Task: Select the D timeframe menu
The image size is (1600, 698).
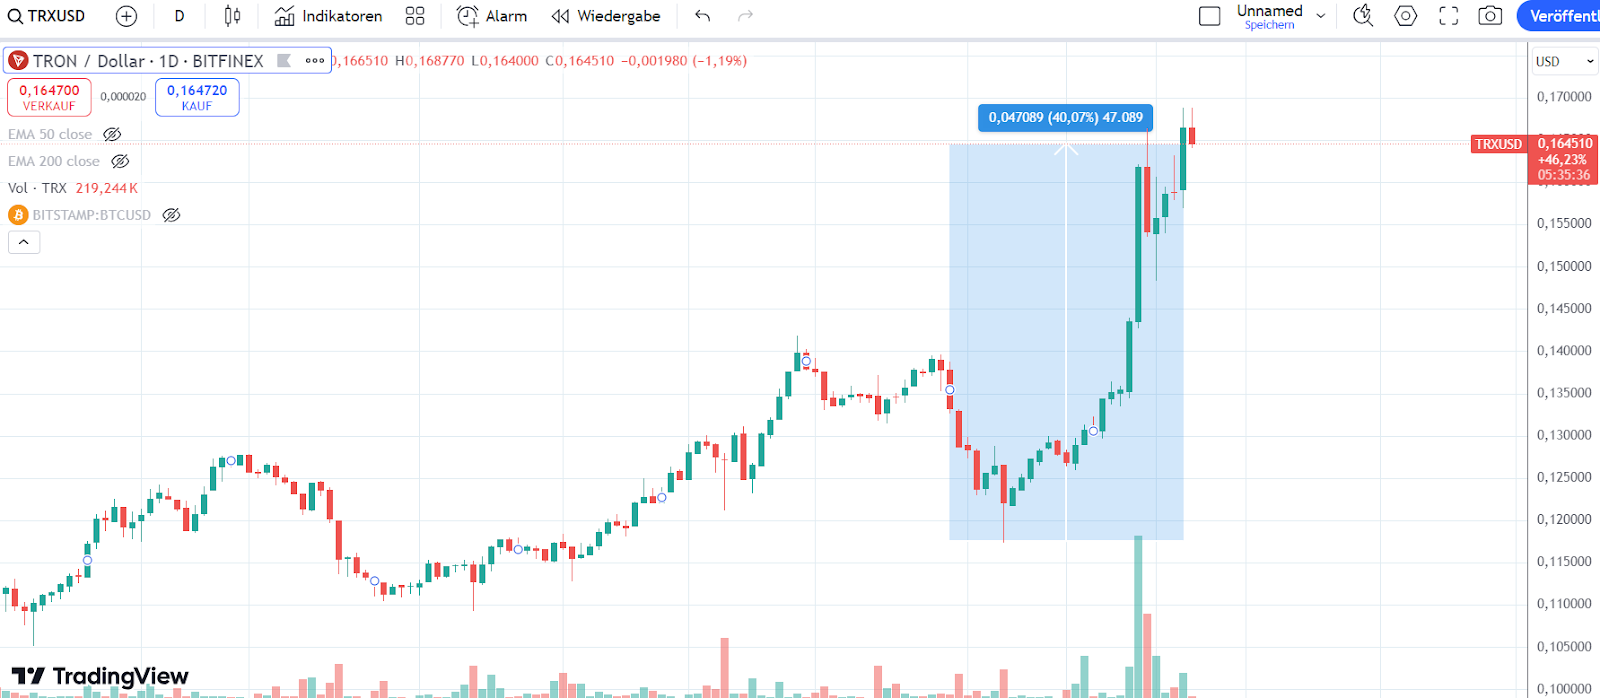Action: 178,16
